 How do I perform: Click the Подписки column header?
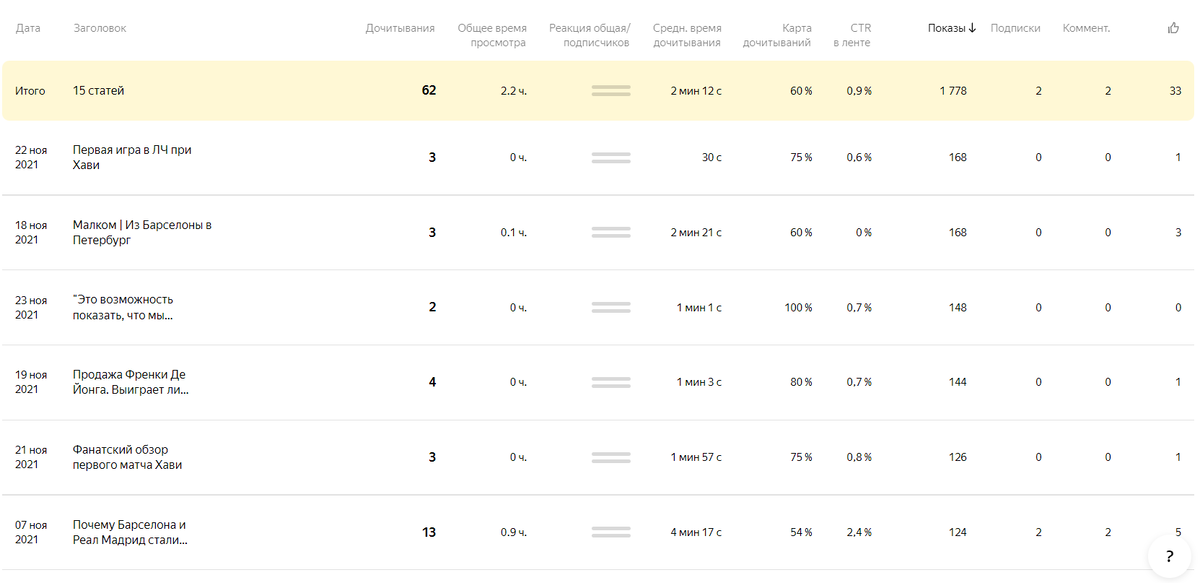pos(1015,28)
